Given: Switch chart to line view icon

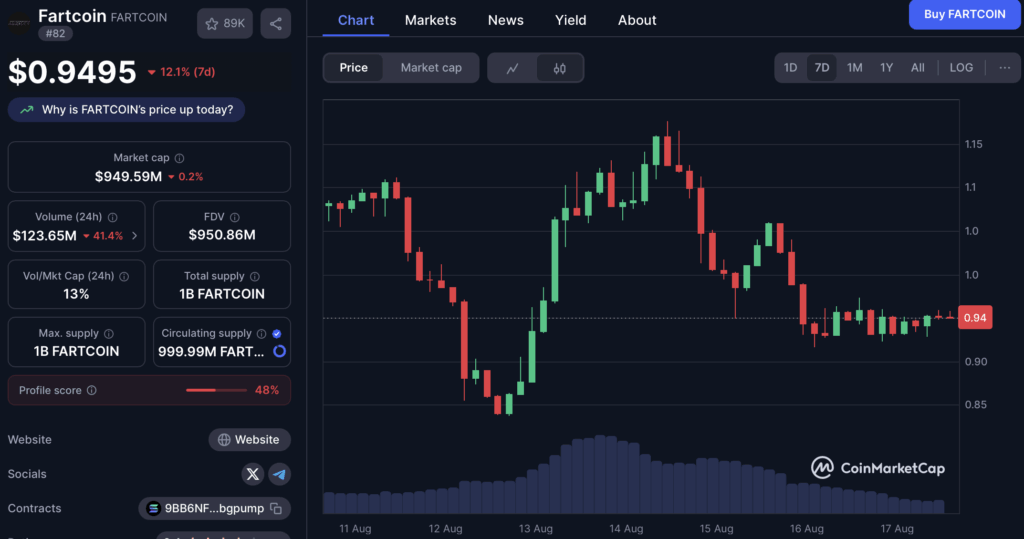Looking at the screenshot, I should click(x=513, y=68).
